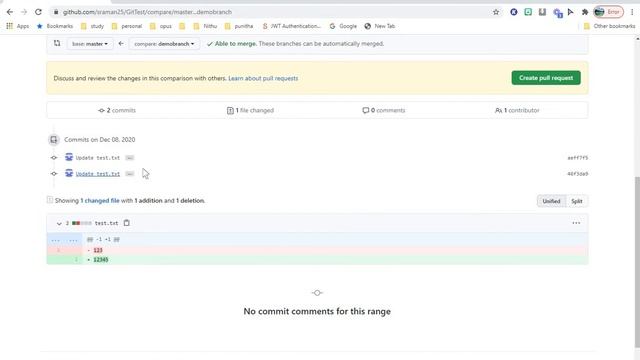
Task: Open the star Bookmarks item
Action: pos(55,26)
